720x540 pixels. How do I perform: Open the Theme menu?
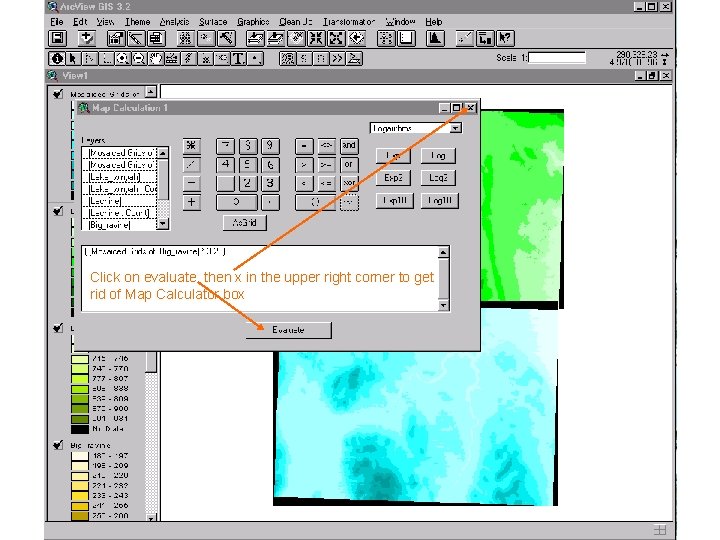tap(137, 22)
